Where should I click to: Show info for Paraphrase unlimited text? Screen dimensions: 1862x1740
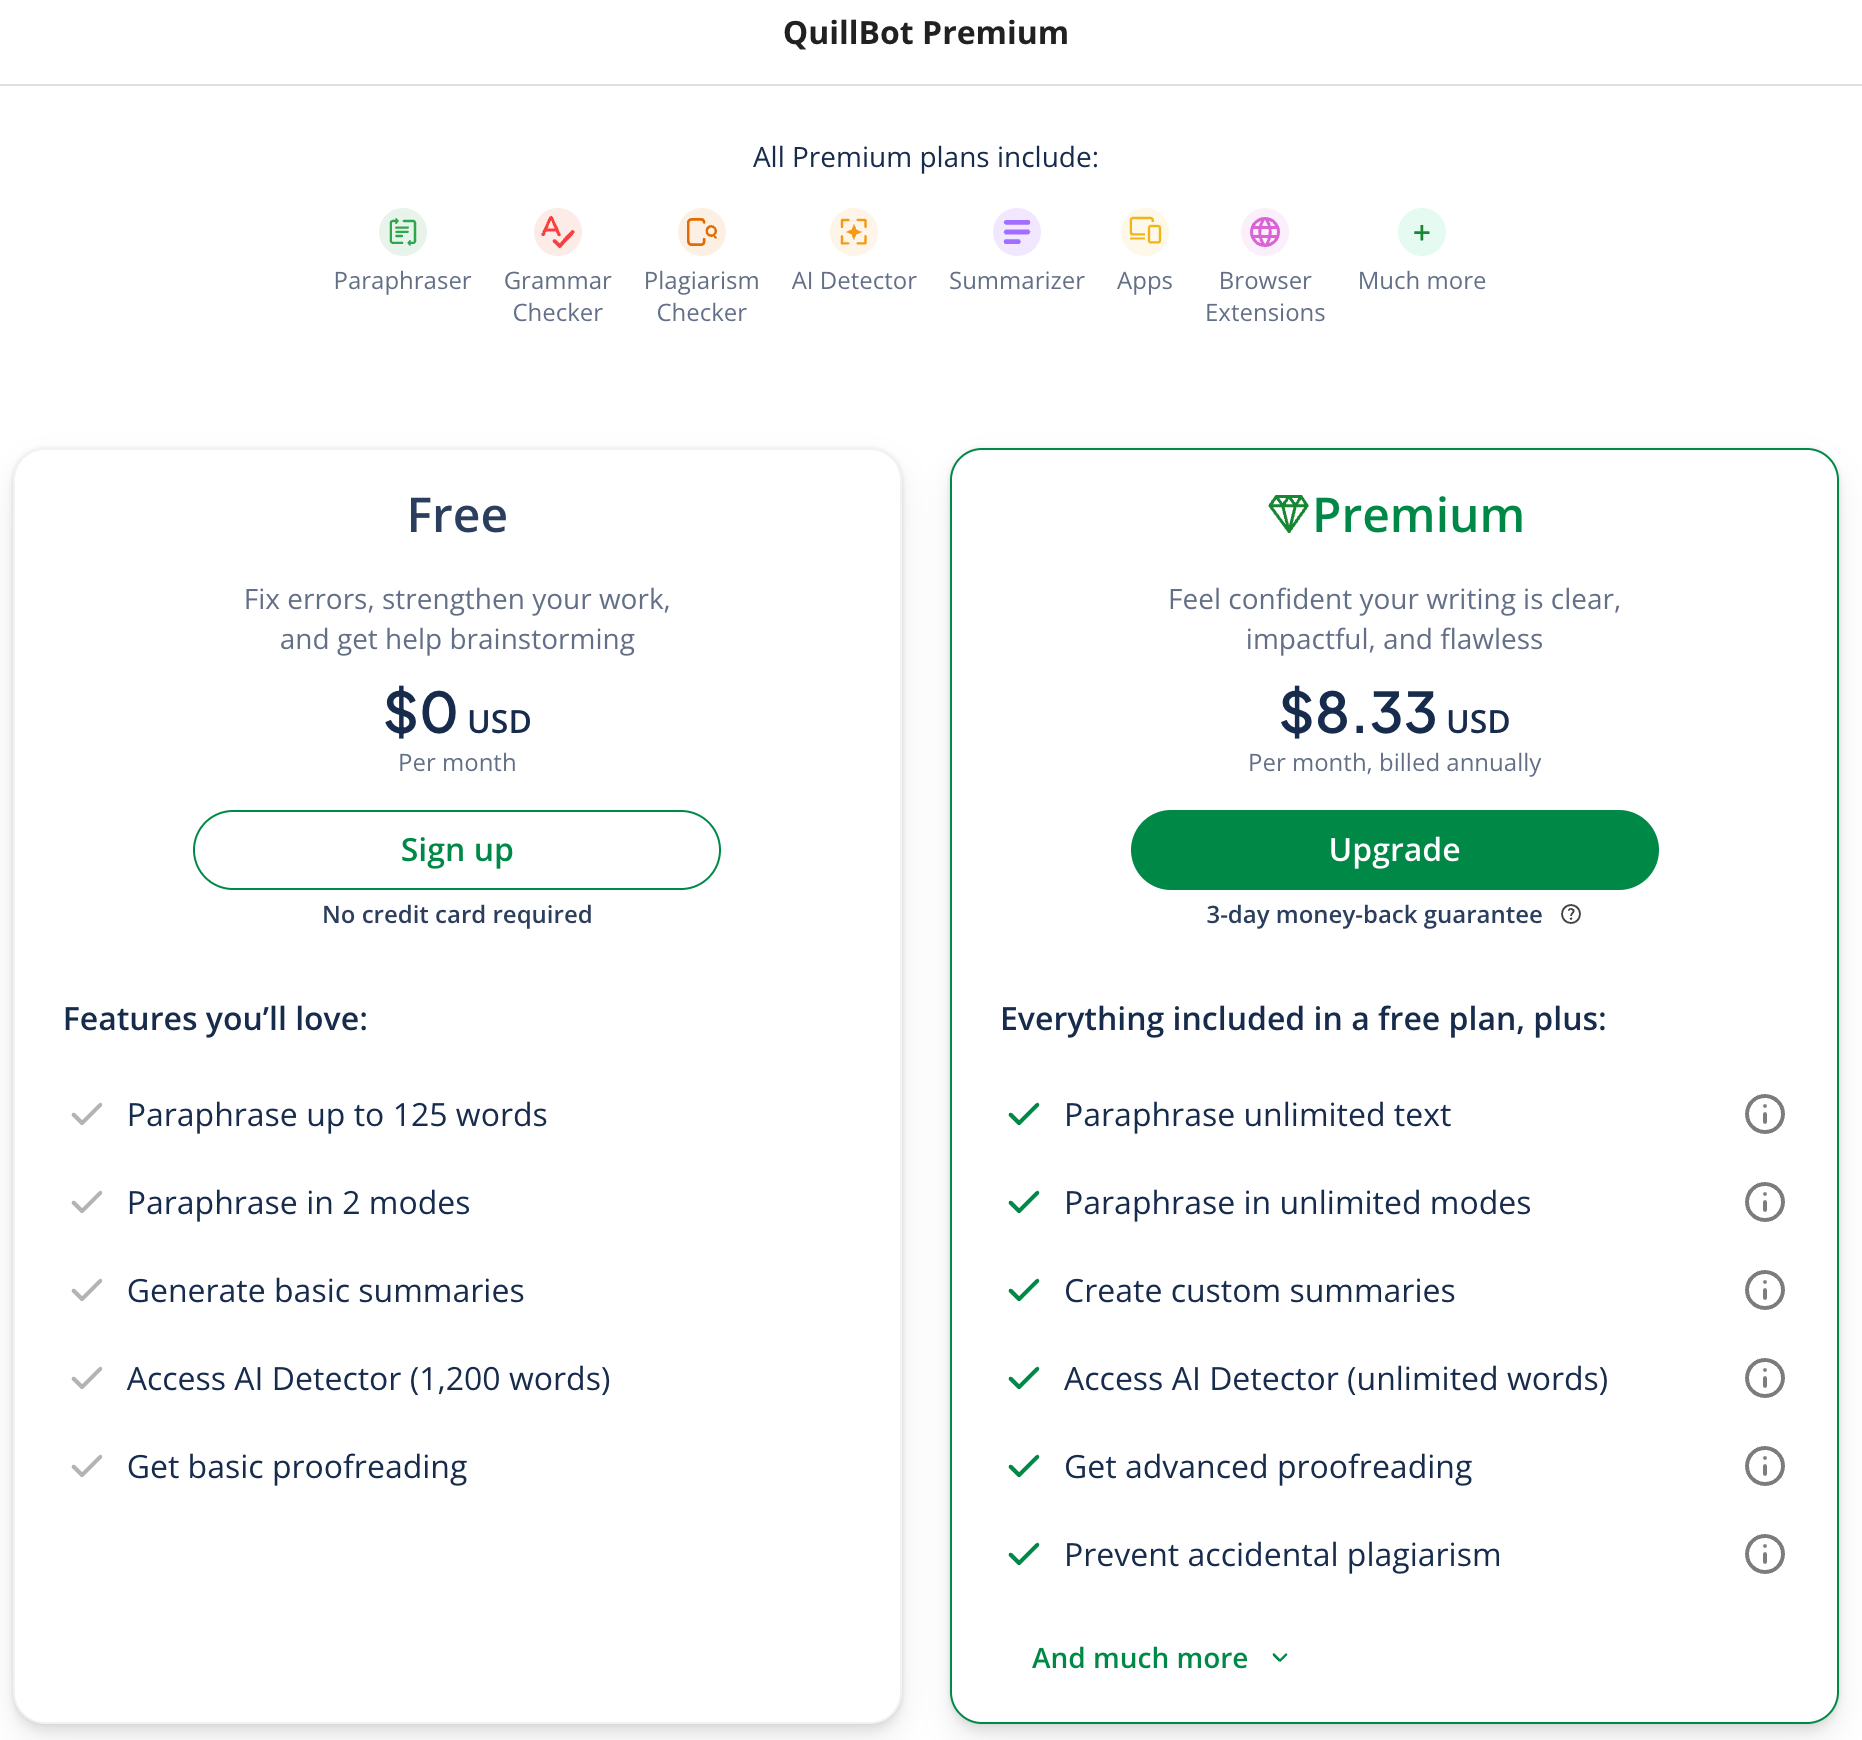pyautogui.click(x=1764, y=1114)
